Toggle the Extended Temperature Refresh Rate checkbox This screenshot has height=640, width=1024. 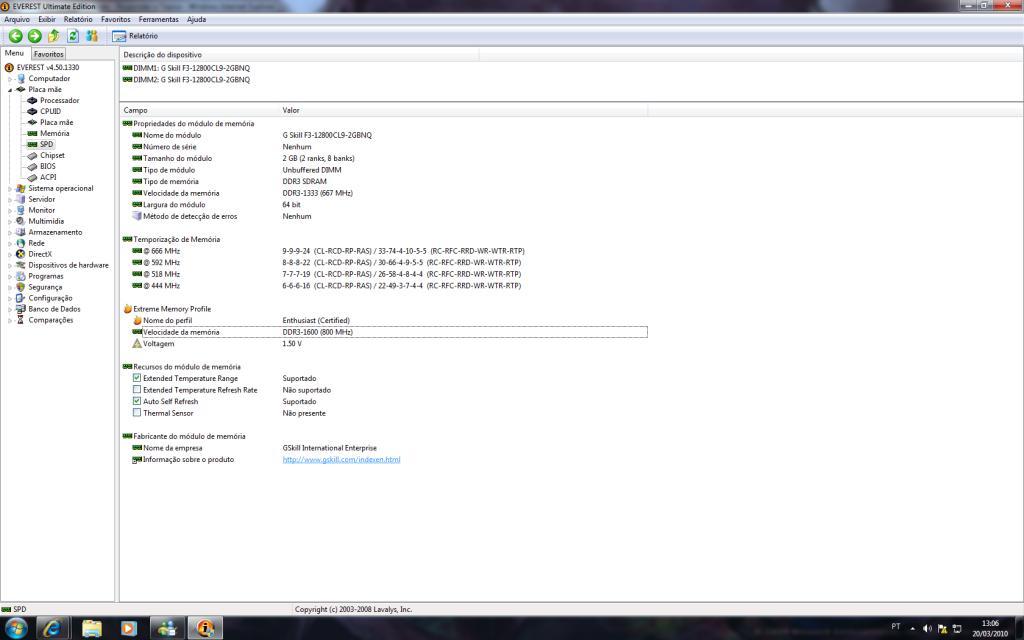(136, 389)
